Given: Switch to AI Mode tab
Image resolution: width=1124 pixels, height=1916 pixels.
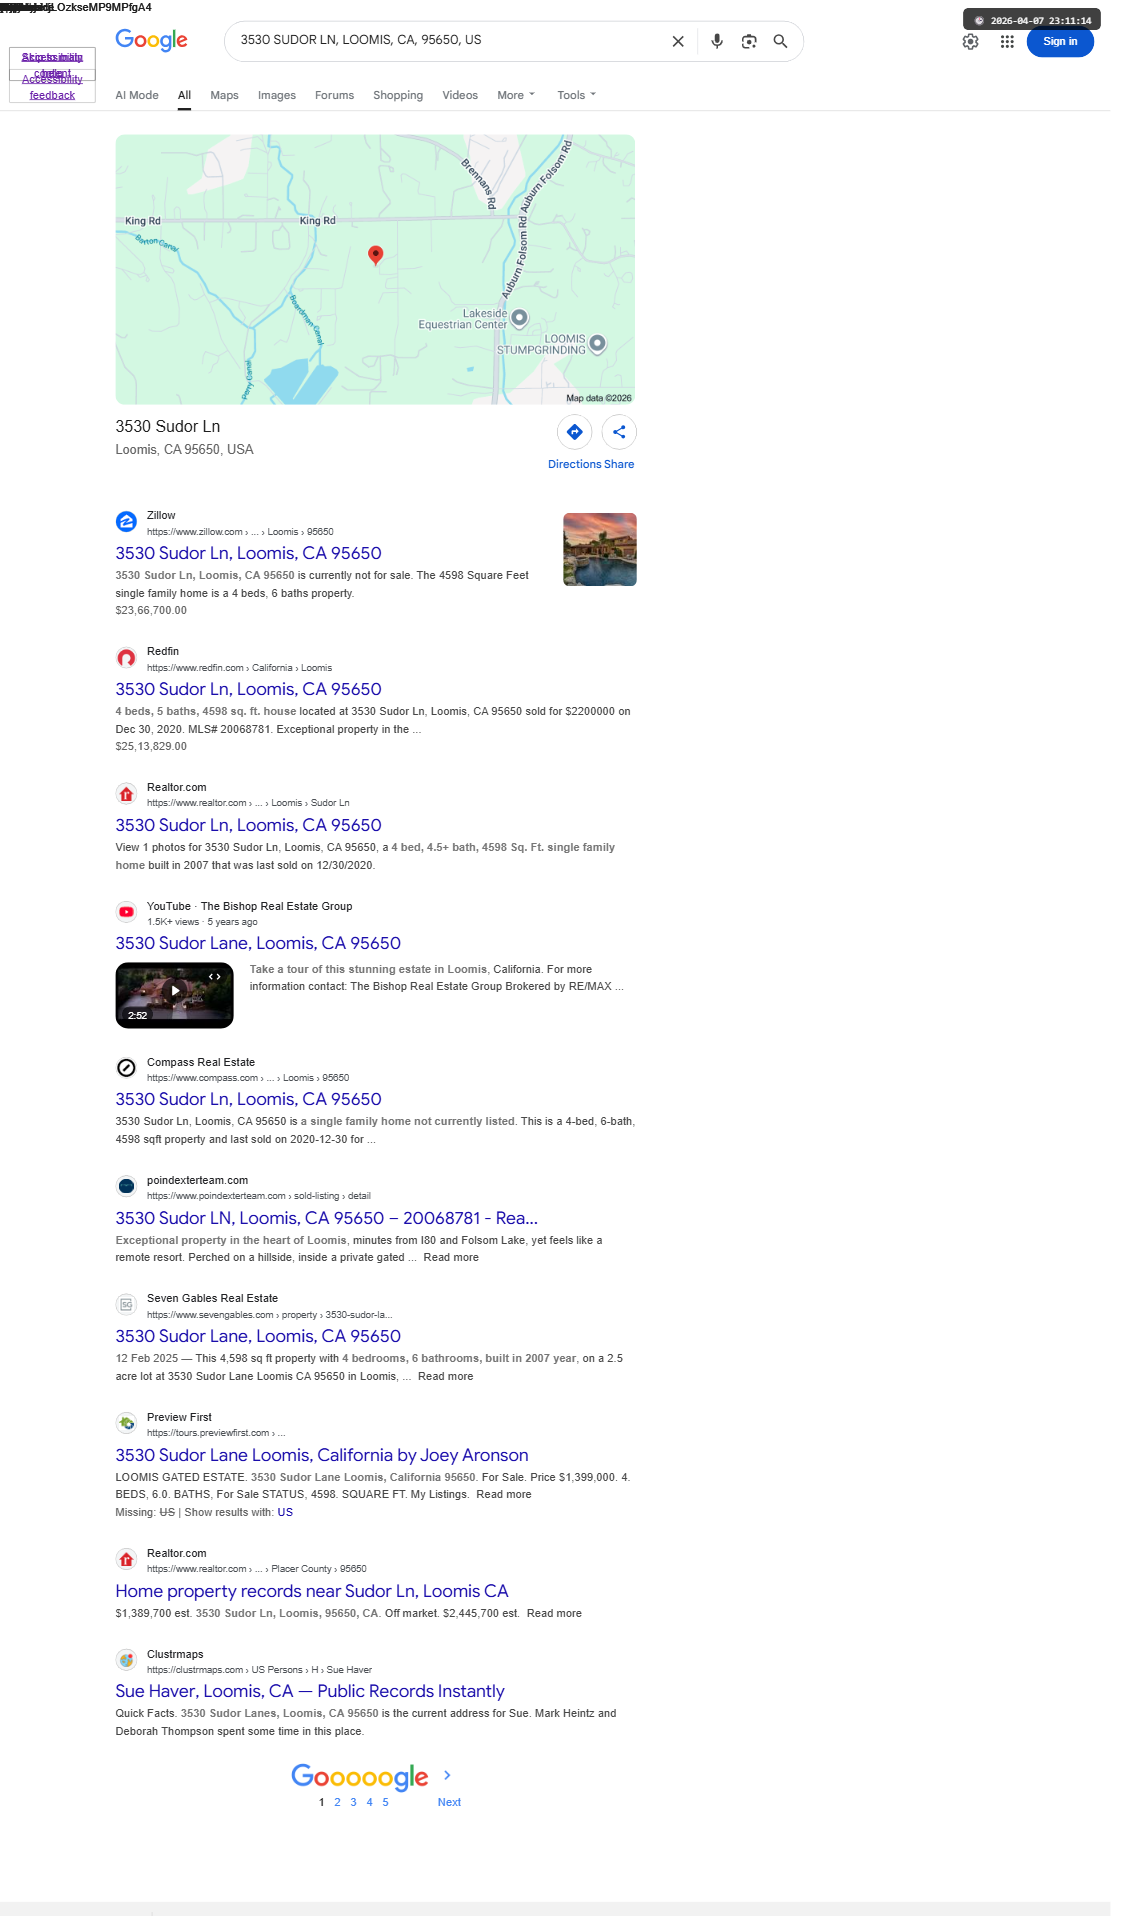Looking at the screenshot, I should coord(137,95).
